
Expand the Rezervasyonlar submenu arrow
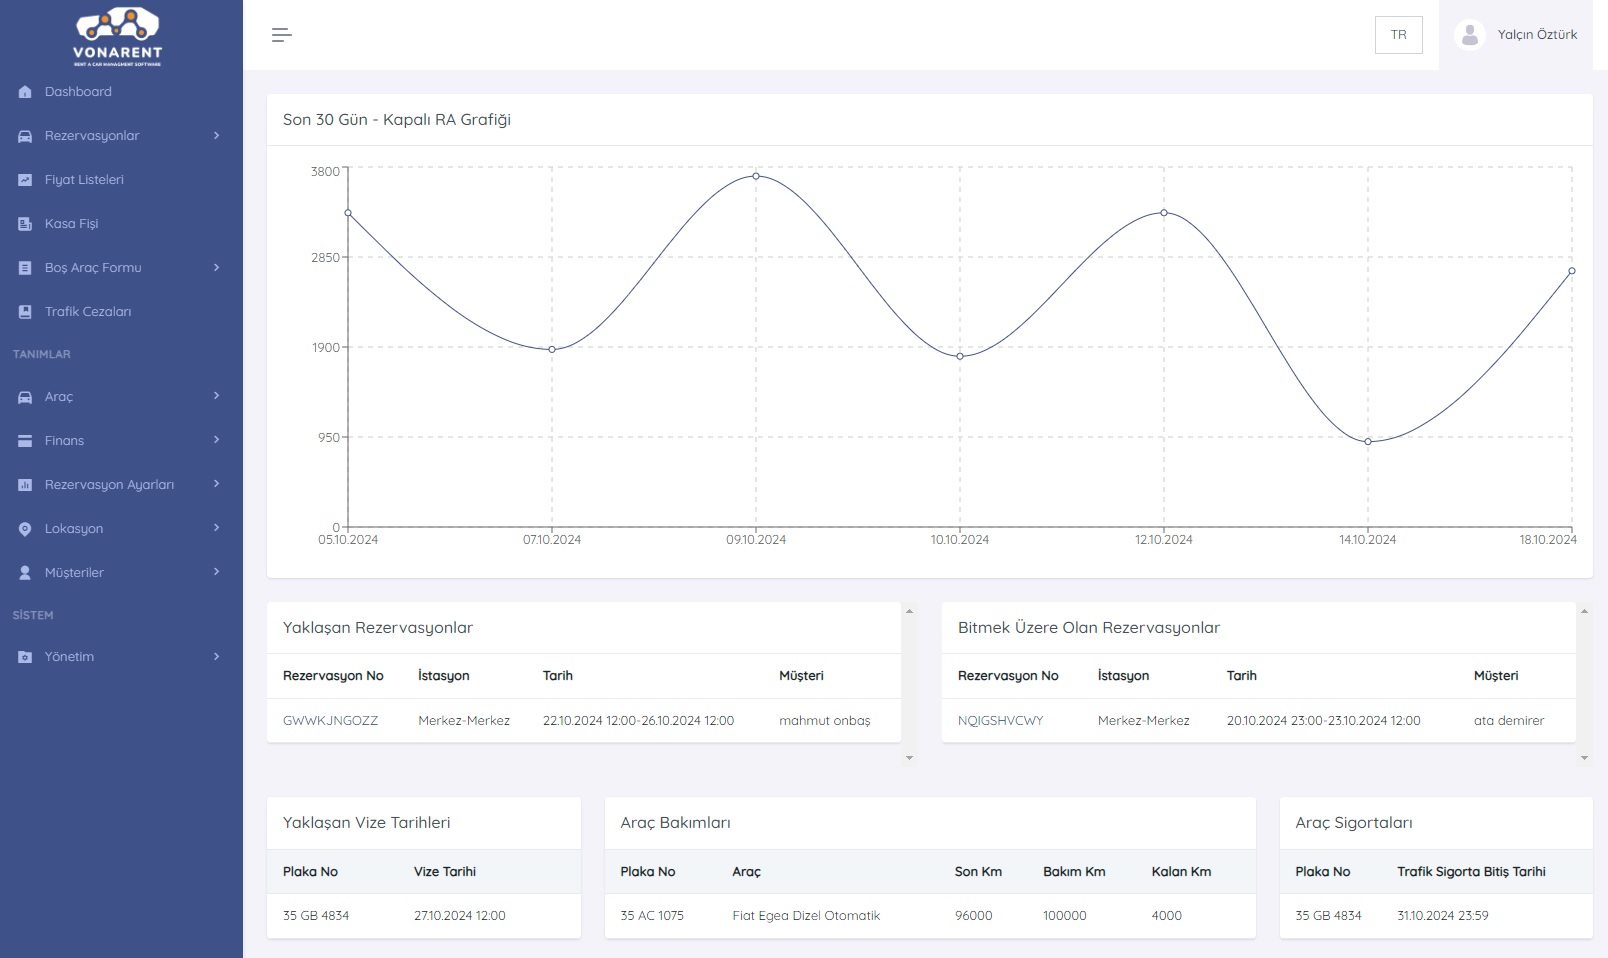point(216,136)
